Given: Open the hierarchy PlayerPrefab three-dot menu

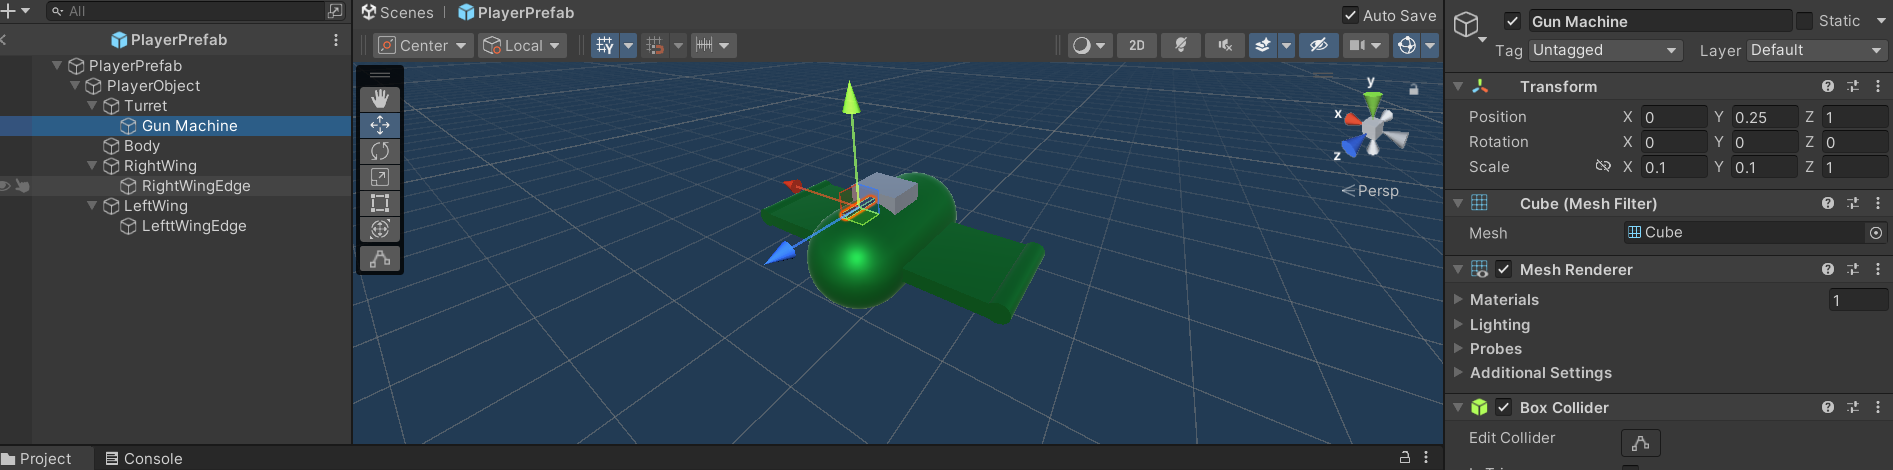Looking at the screenshot, I should point(336,40).
